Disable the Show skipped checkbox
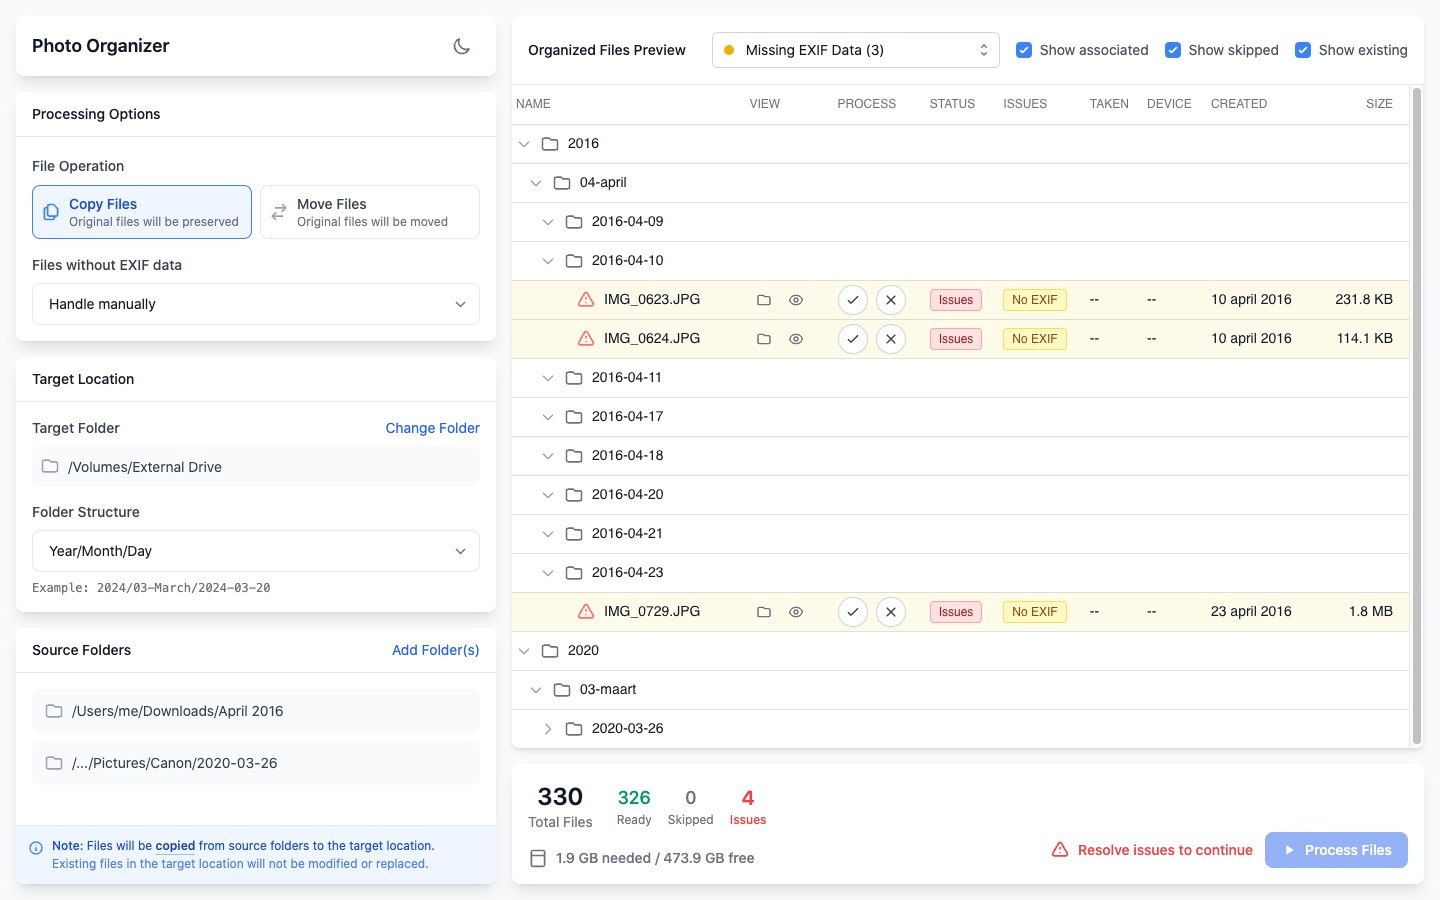1440x900 pixels. point(1173,50)
